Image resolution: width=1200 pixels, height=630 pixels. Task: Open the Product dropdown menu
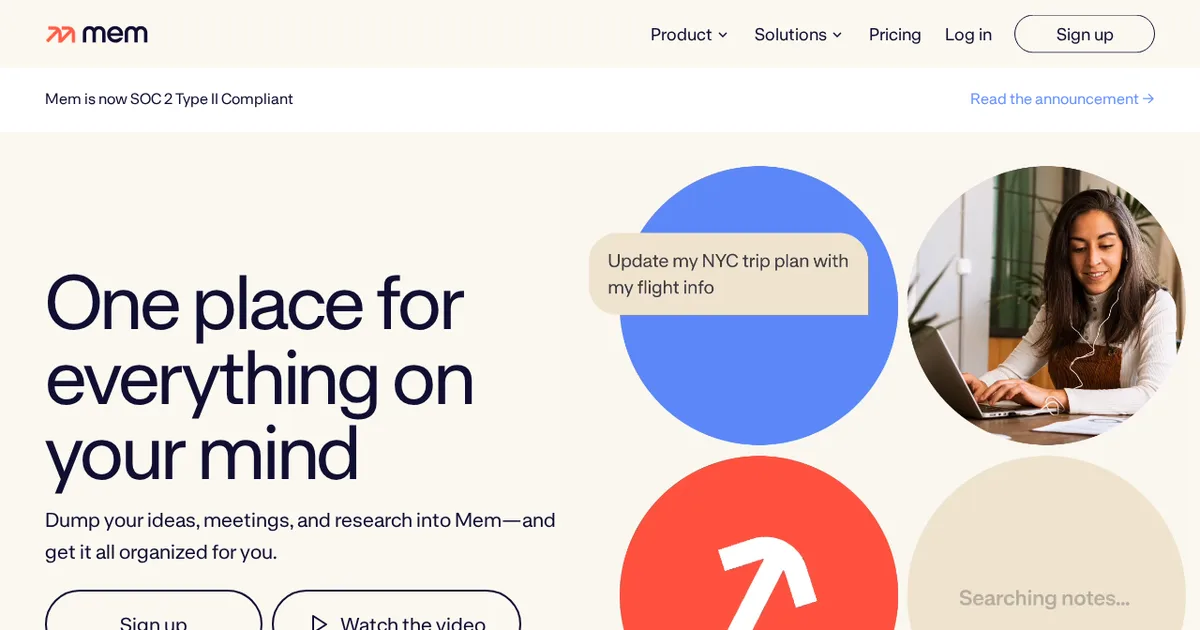pyautogui.click(x=689, y=35)
